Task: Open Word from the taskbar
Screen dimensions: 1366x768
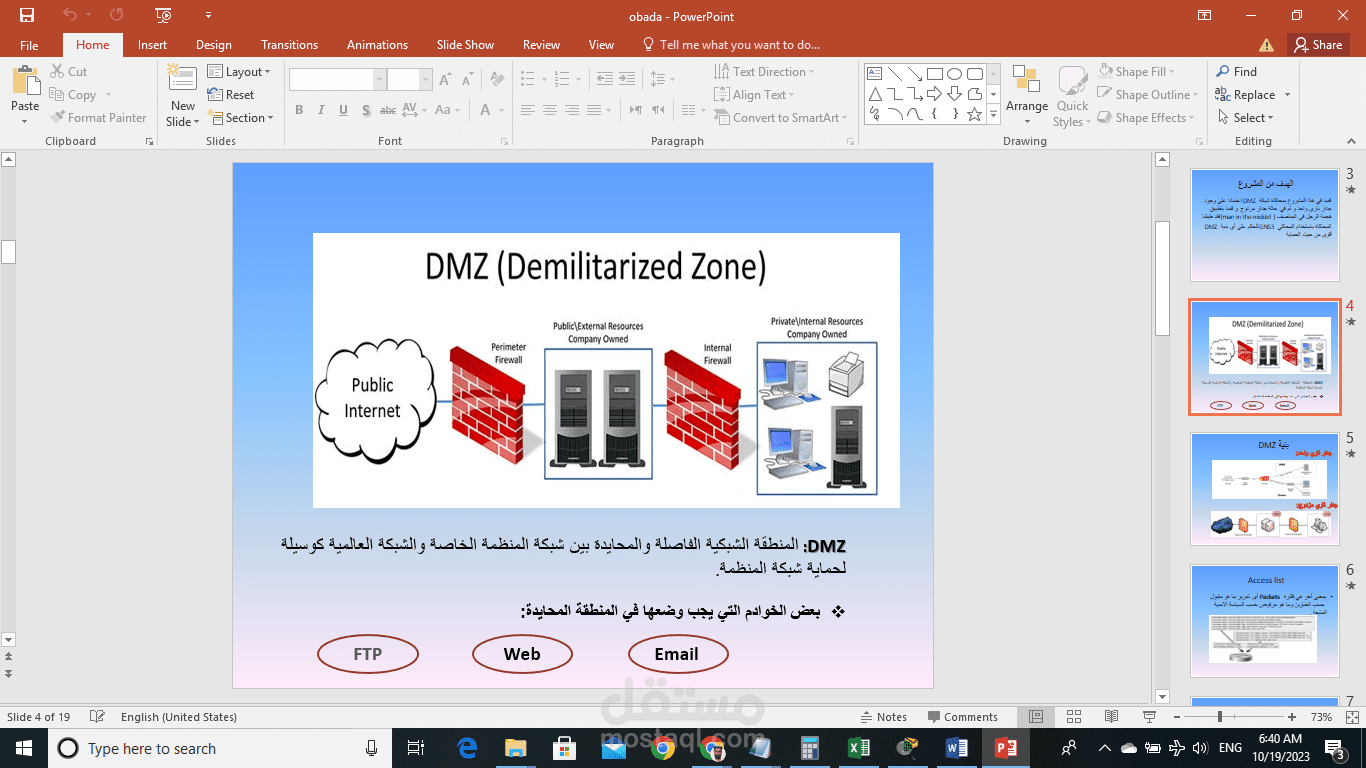Action: coord(956,748)
